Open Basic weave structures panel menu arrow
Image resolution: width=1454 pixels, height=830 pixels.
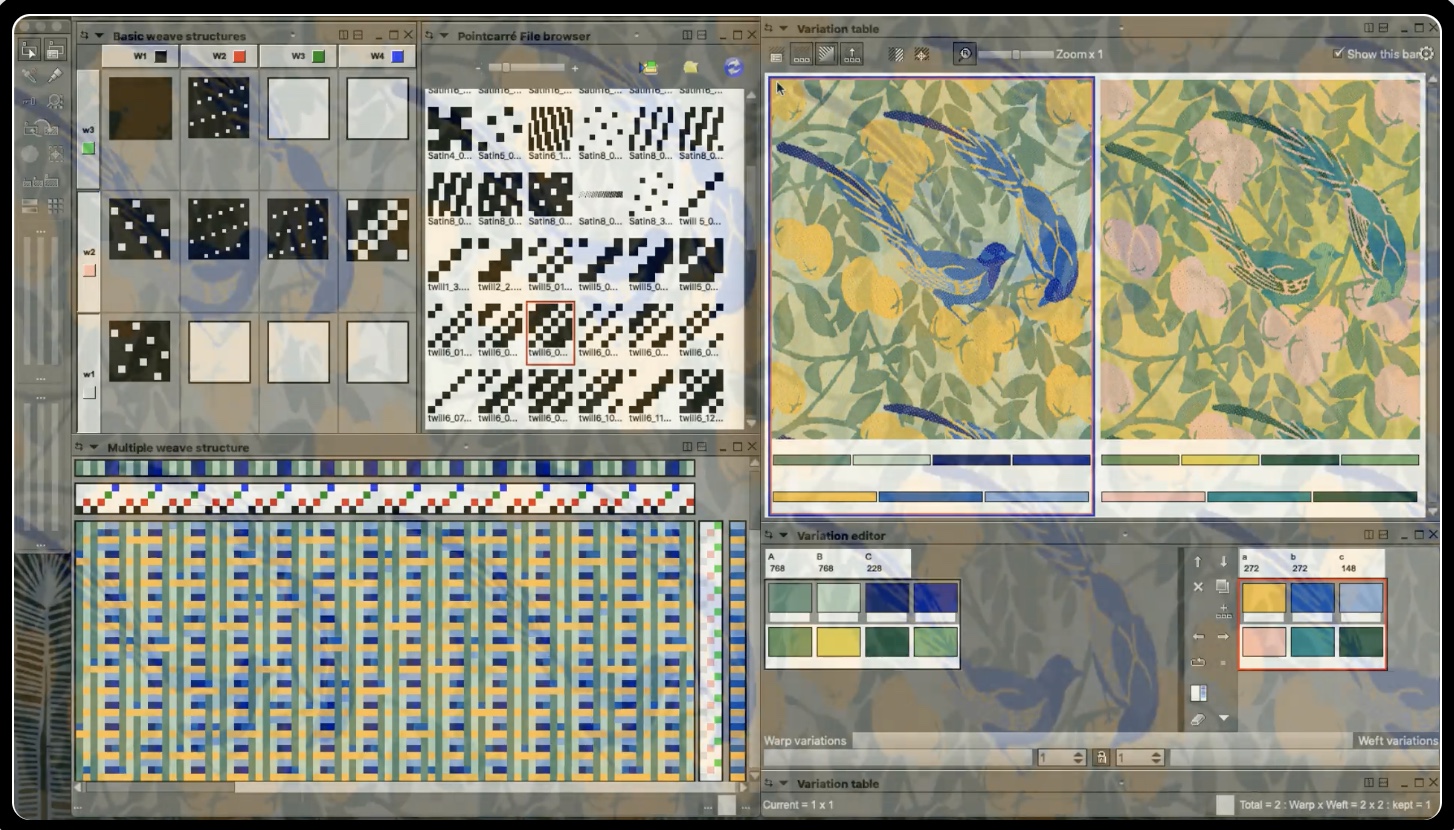(x=98, y=36)
